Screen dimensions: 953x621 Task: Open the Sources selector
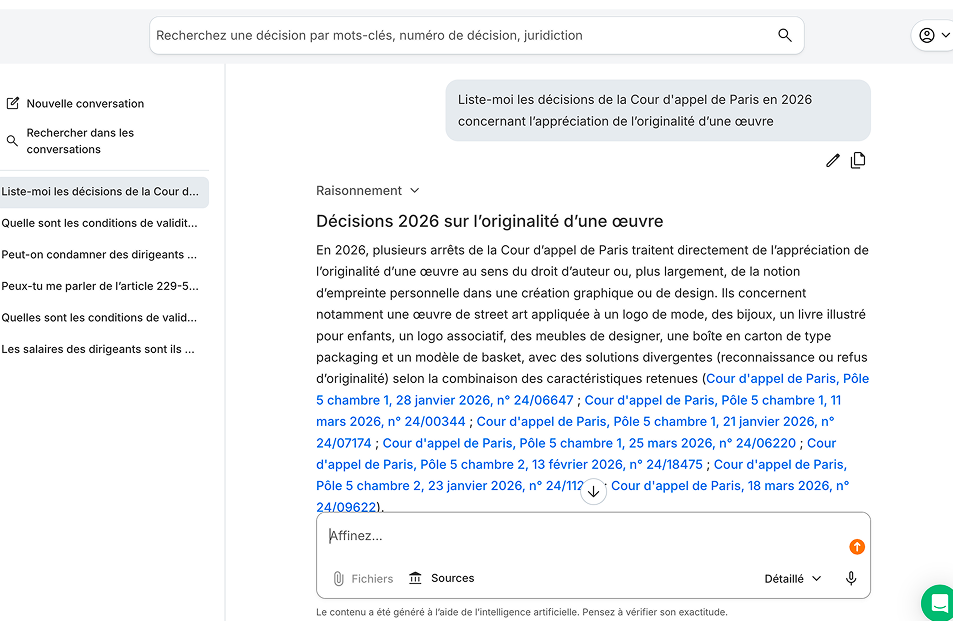442,578
